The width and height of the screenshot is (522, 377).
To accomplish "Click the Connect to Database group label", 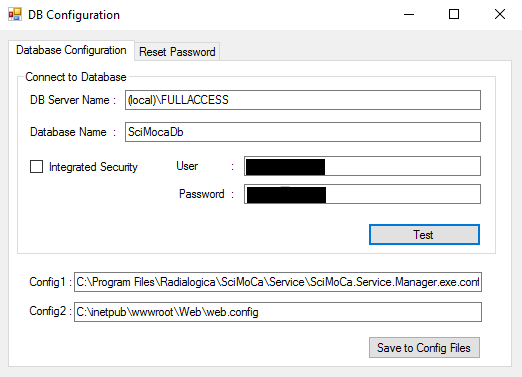I will tap(76, 77).
